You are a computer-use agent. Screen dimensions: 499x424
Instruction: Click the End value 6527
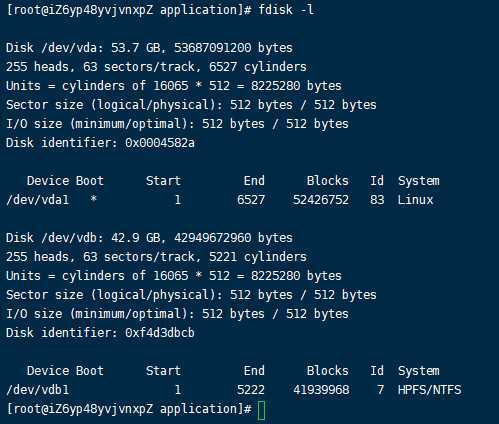tap(251, 200)
